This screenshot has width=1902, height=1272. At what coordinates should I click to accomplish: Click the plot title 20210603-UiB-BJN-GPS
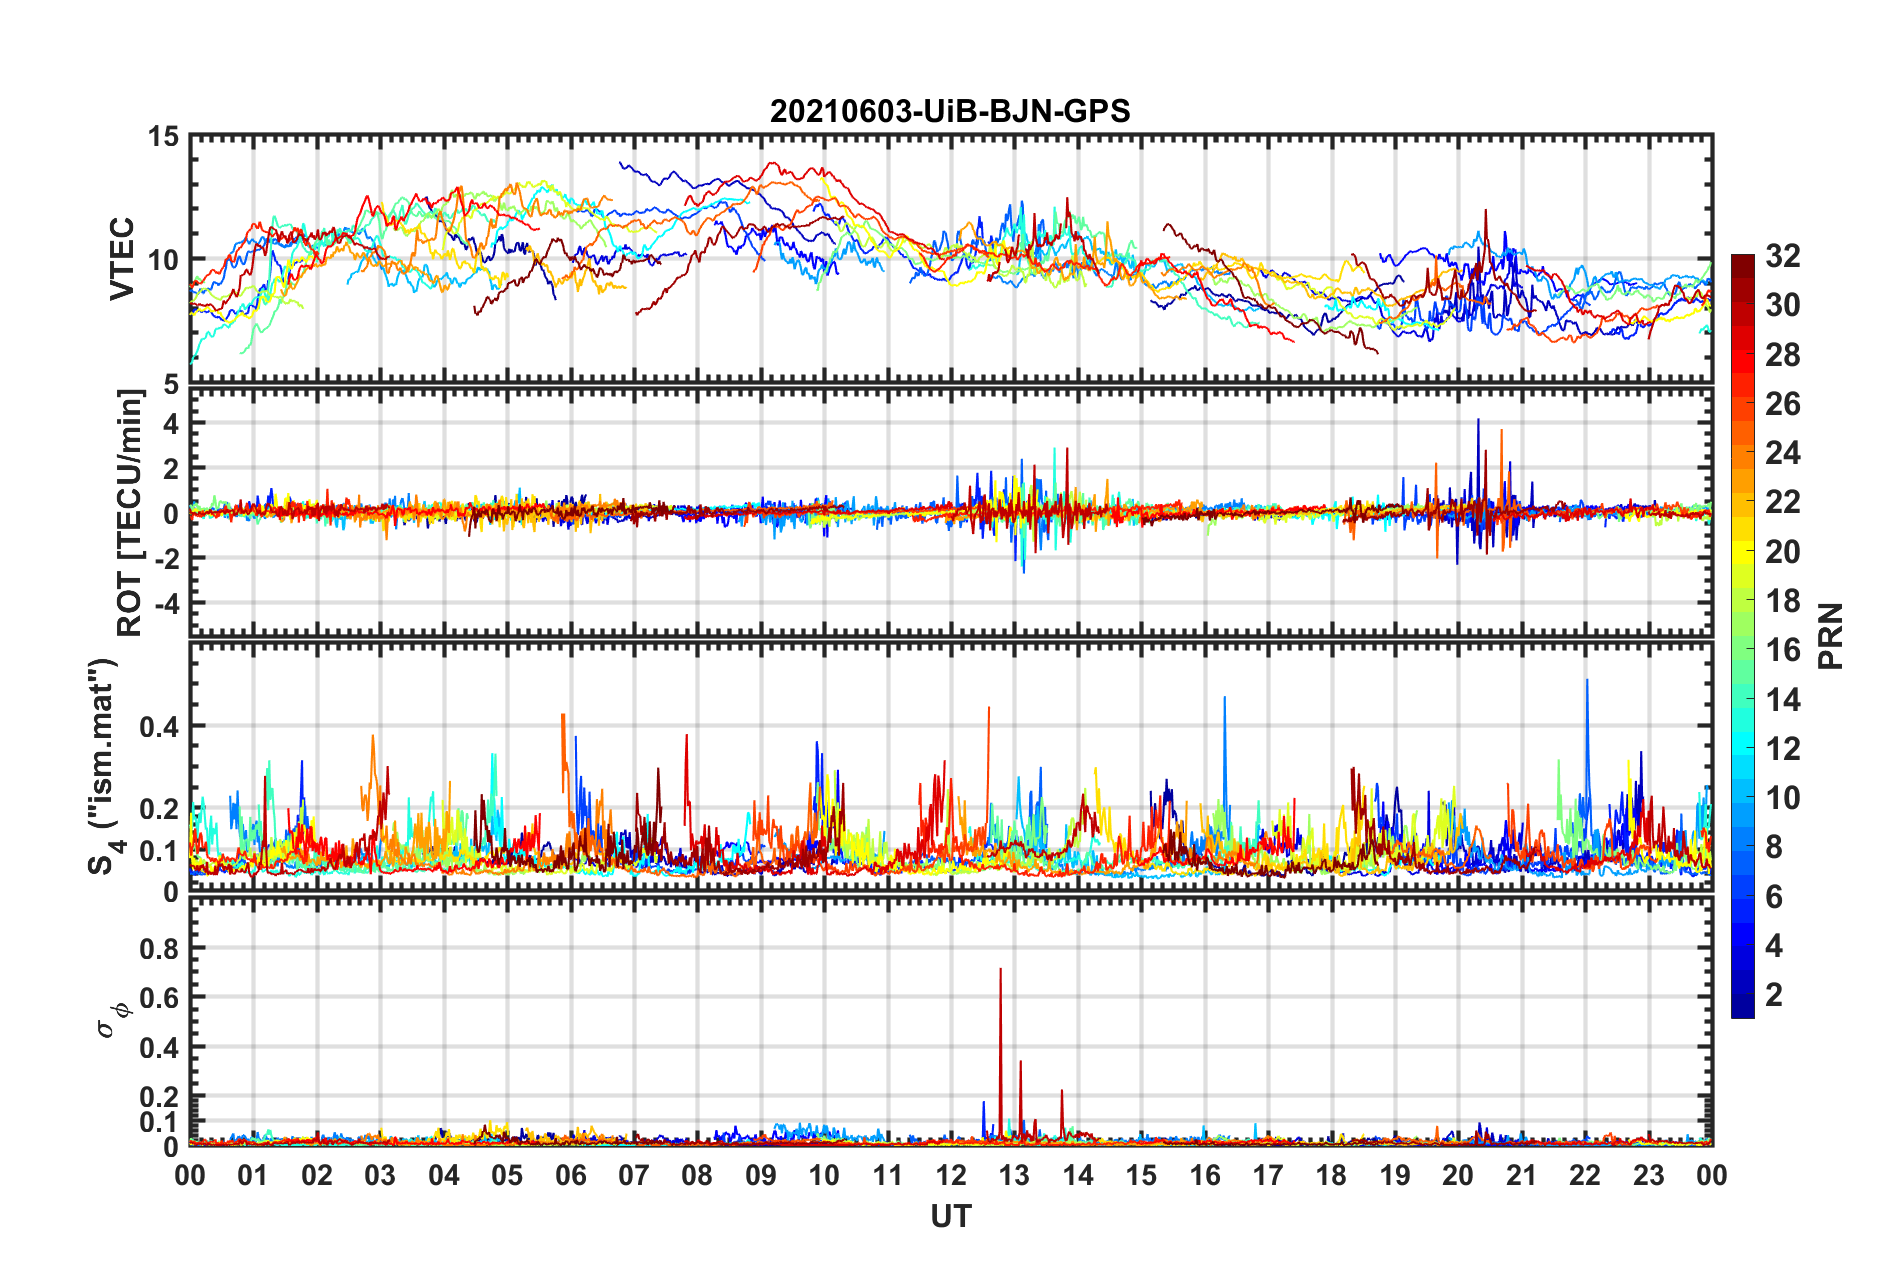(950, 111)
